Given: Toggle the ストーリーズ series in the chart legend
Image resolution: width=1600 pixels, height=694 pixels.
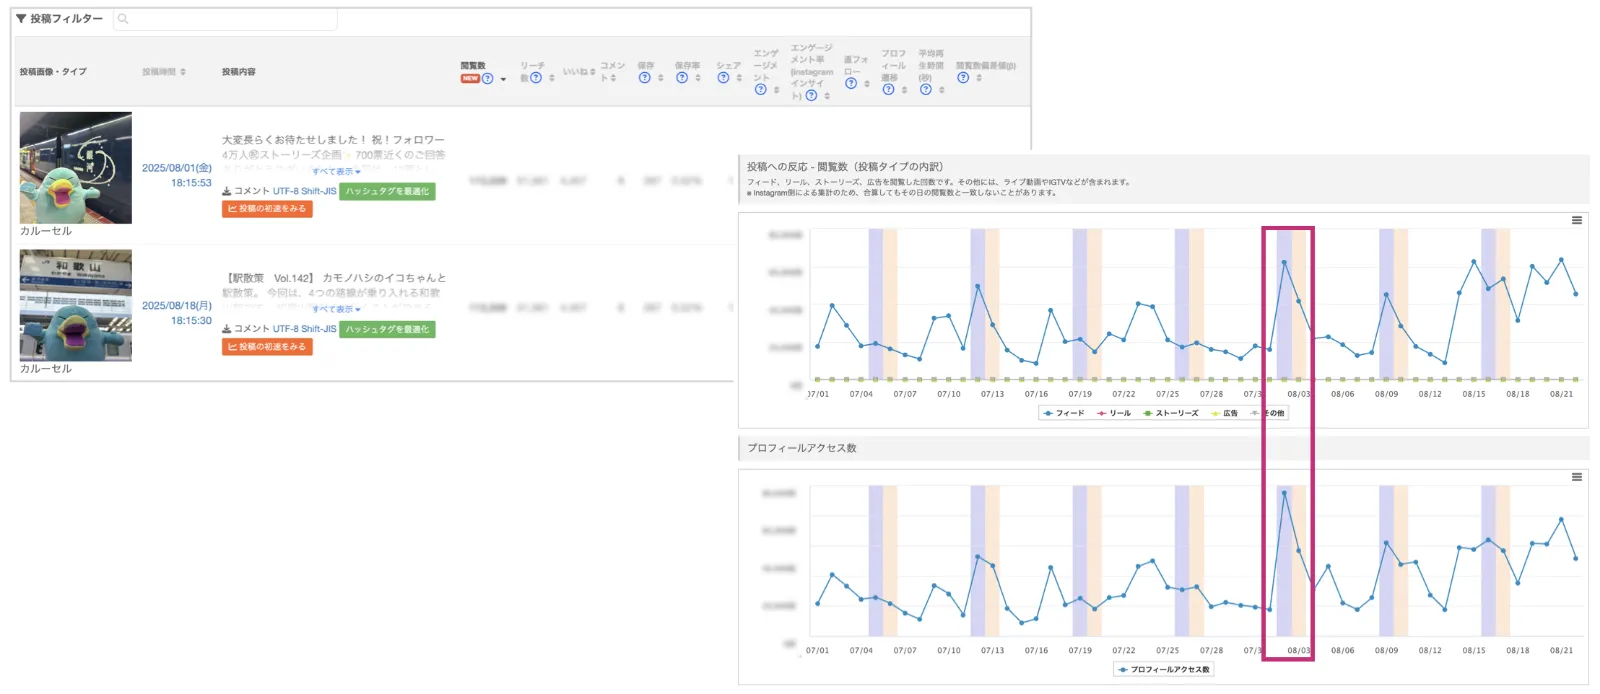Looking at the screenshot, I should tap(1171, 413).
